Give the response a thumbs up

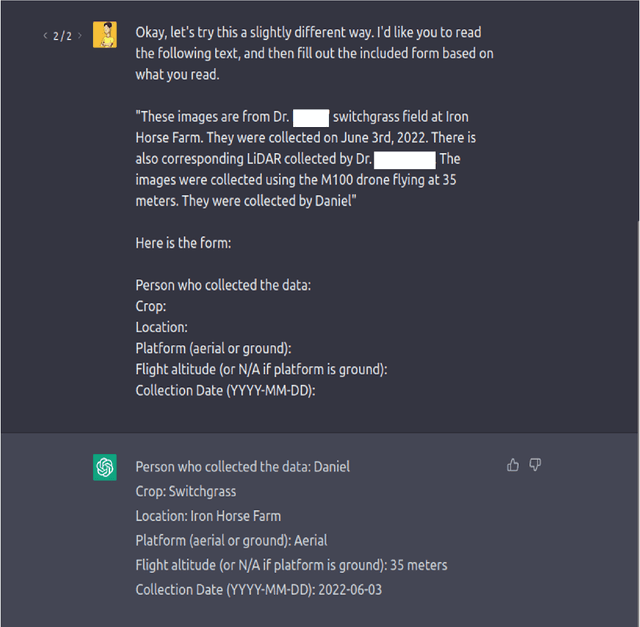(x=513, y=465)
